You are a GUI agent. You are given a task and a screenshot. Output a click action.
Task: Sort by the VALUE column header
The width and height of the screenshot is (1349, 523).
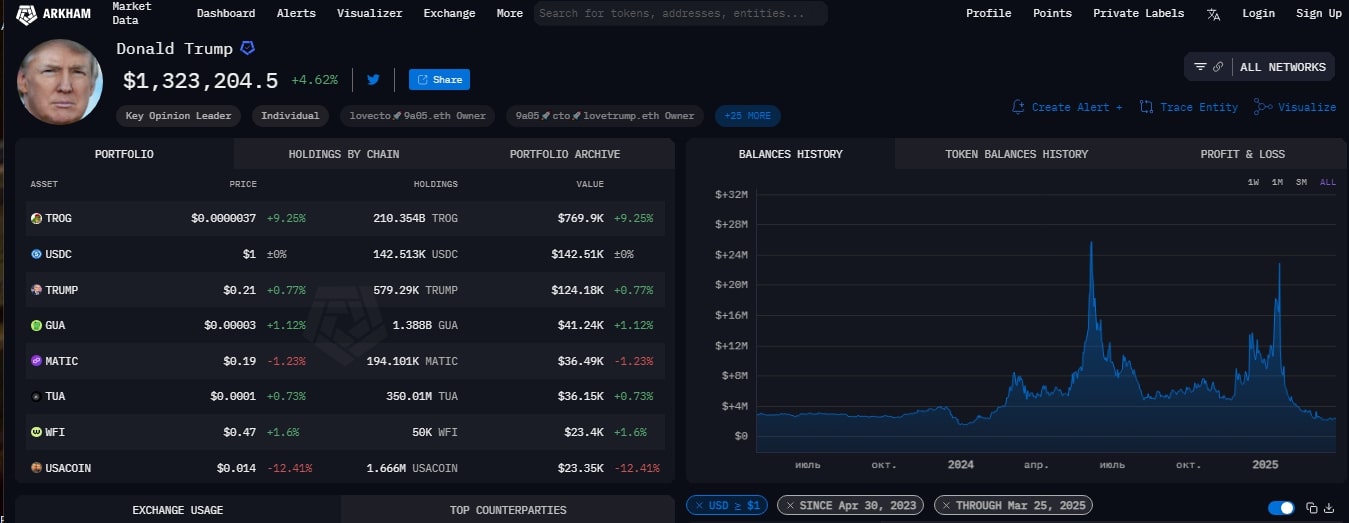pos(590,184)
